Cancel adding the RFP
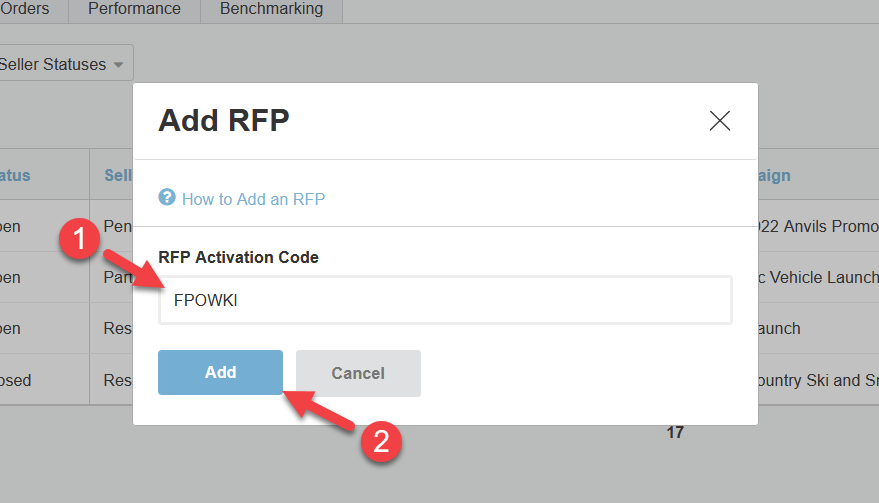The image size is (879, 503). [358, 373]
